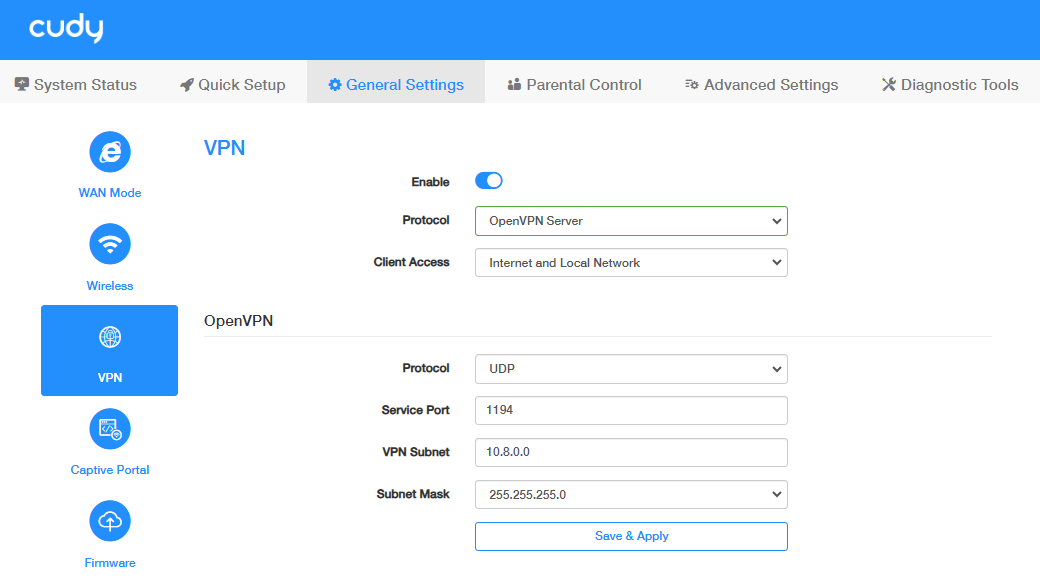Open the Captive Portal icon

coord(110,429)
